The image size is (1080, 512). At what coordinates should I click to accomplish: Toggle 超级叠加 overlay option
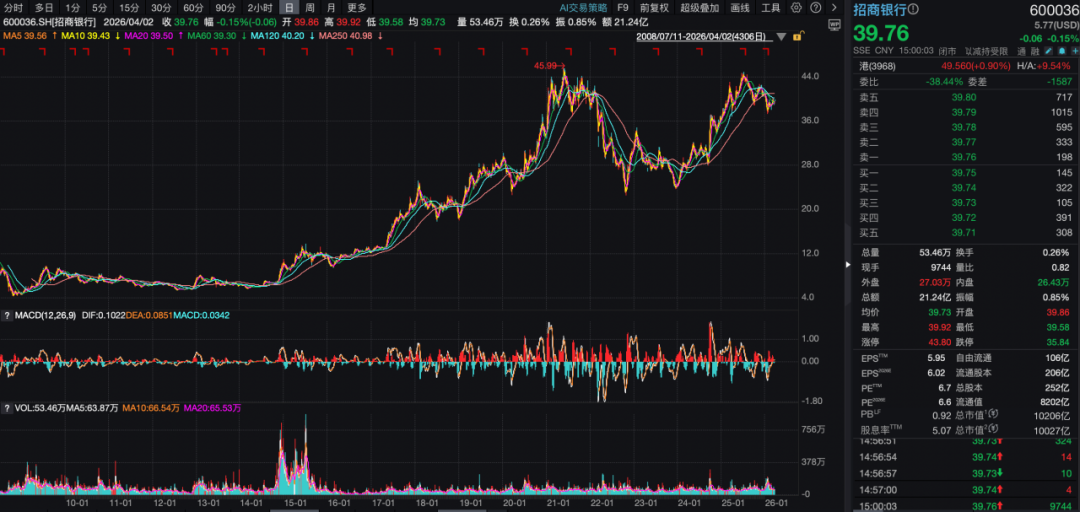click(x=699, y=8)
